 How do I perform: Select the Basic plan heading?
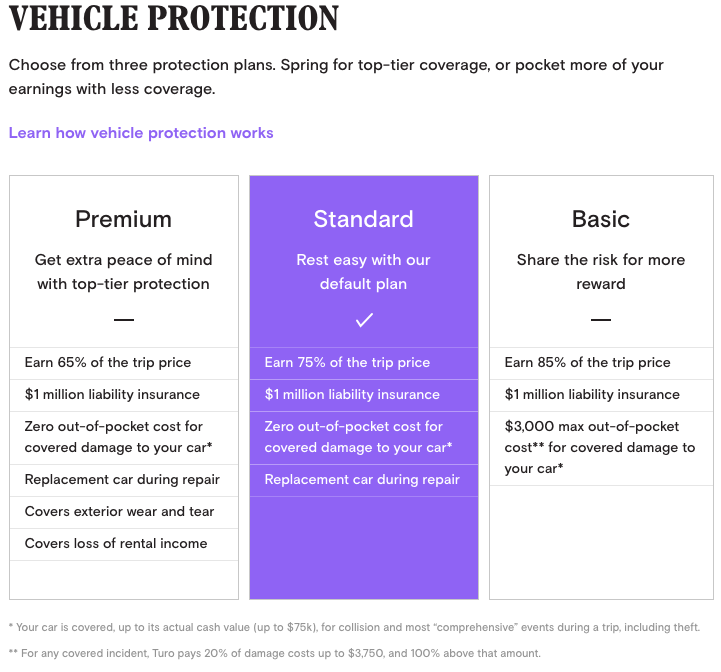point(601,219)
